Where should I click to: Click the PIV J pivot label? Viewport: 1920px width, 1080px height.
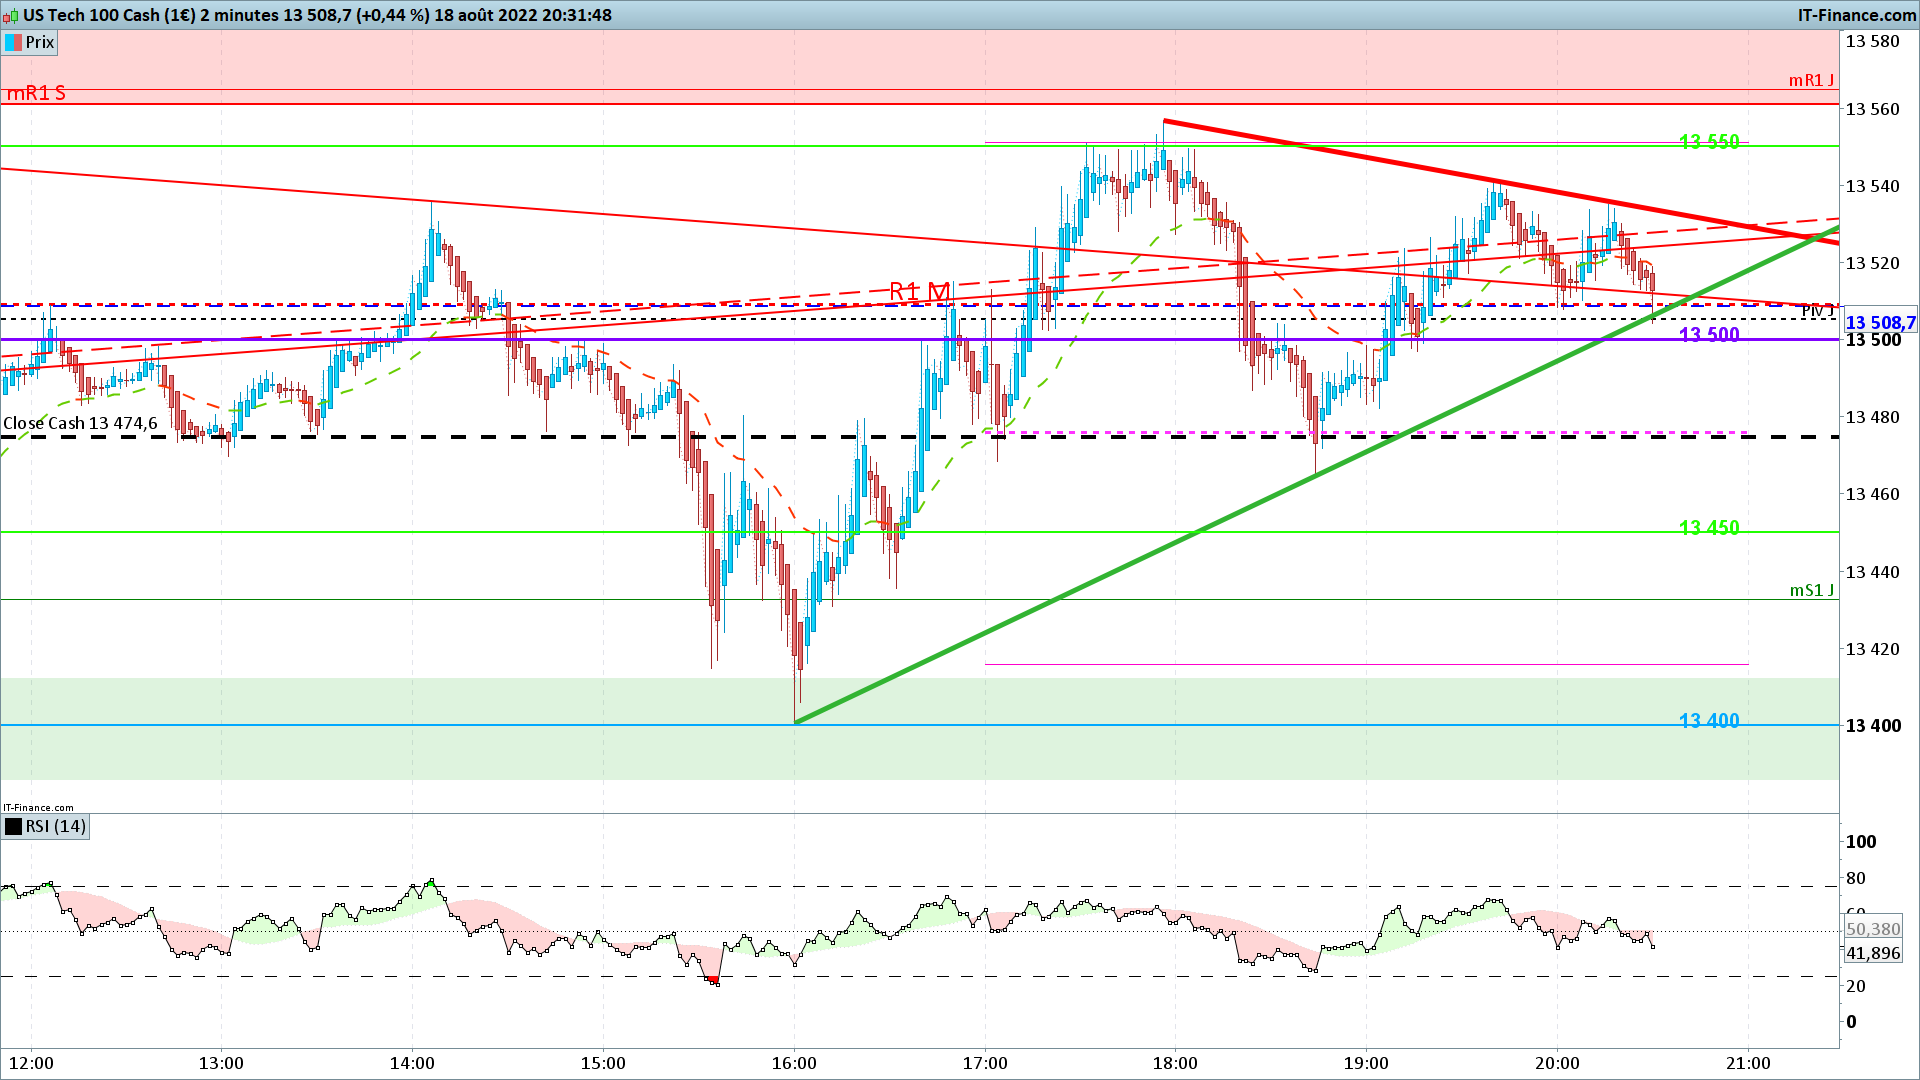tap(1817, 311)
